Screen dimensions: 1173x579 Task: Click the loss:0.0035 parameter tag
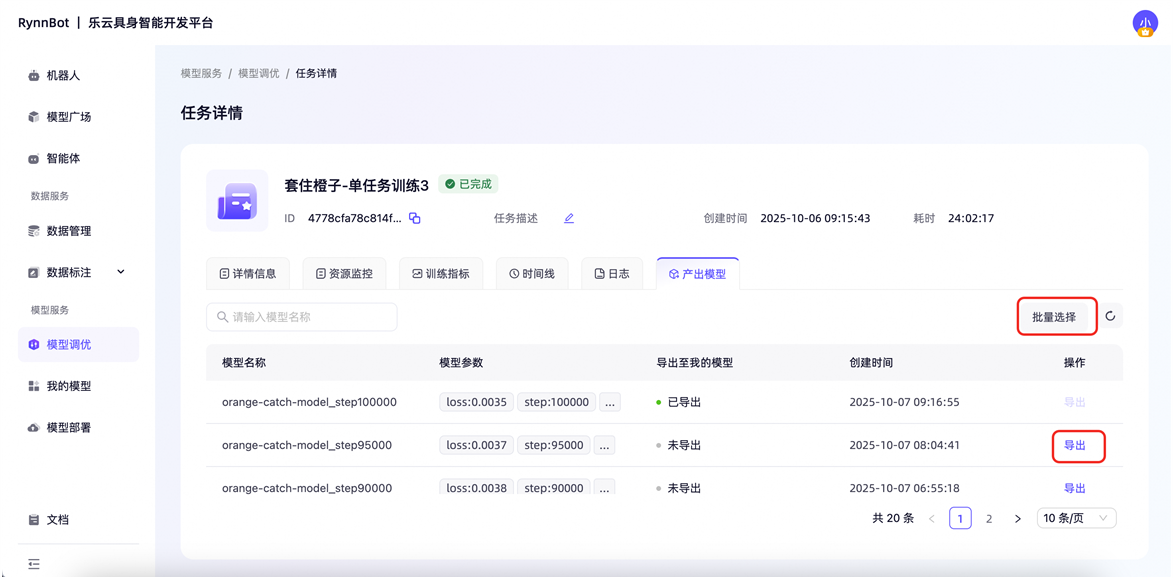click(477, 402)
